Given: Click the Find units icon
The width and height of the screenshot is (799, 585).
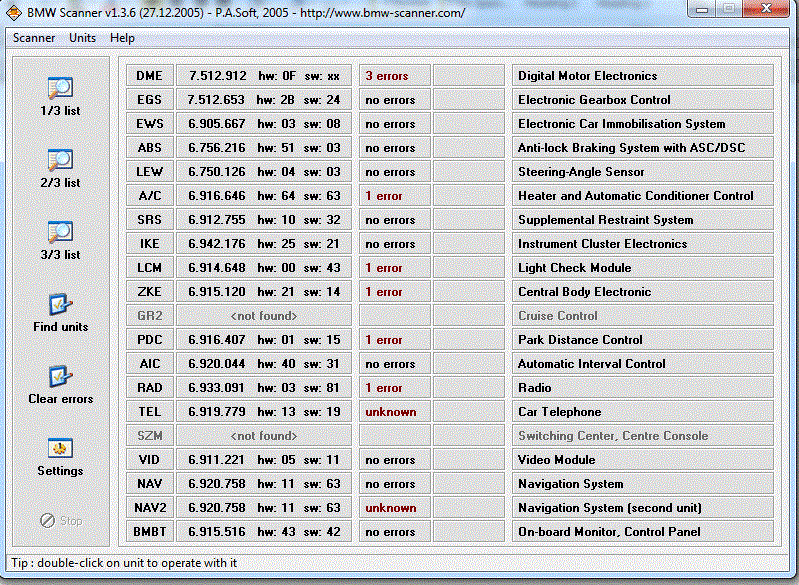Looking at the screenshot, I should coord(60,304).
